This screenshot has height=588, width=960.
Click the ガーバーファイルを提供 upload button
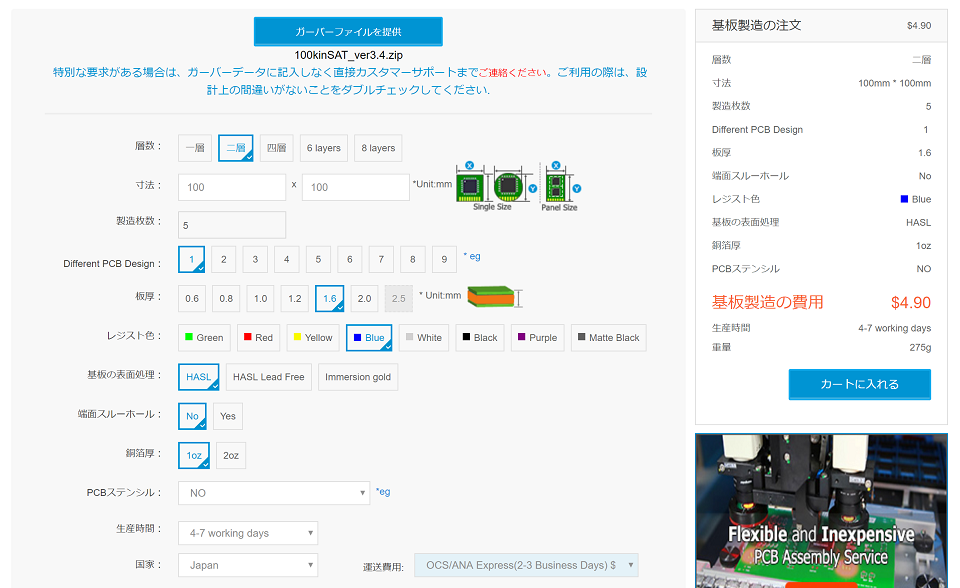coord(348,32)
